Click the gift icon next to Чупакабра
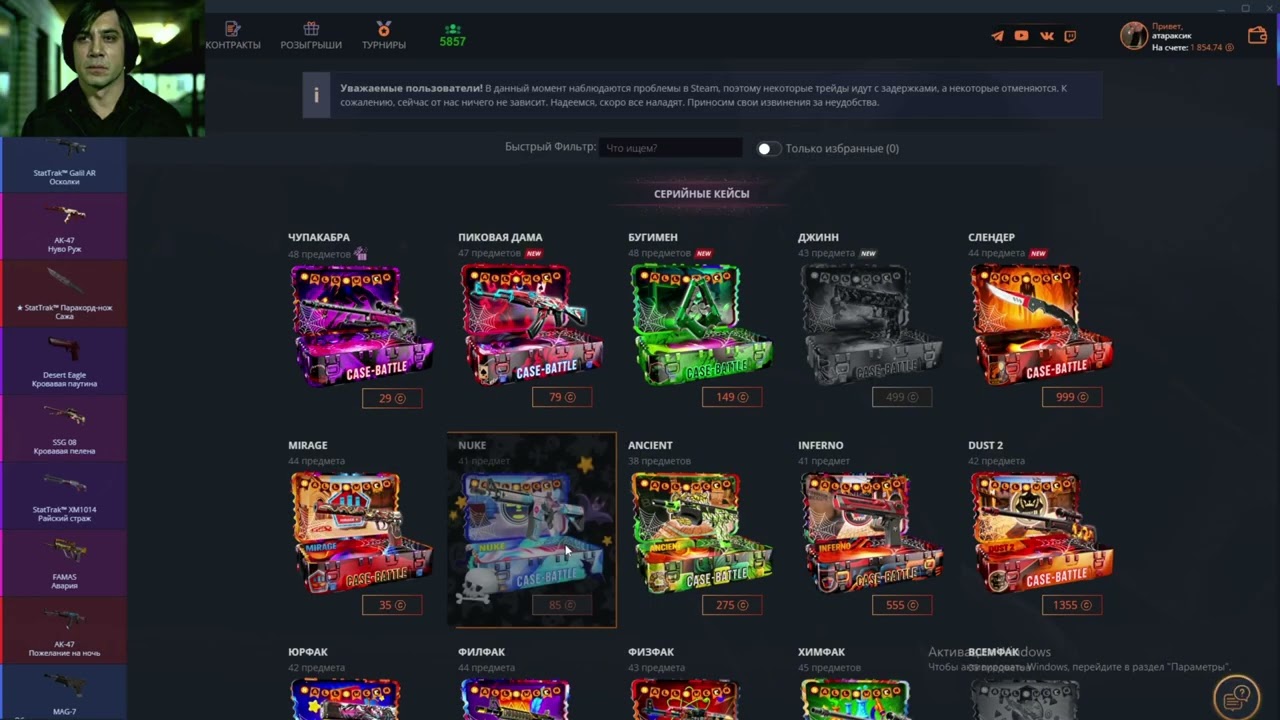The image size is (1280, 720). click(x=361, y=254)
